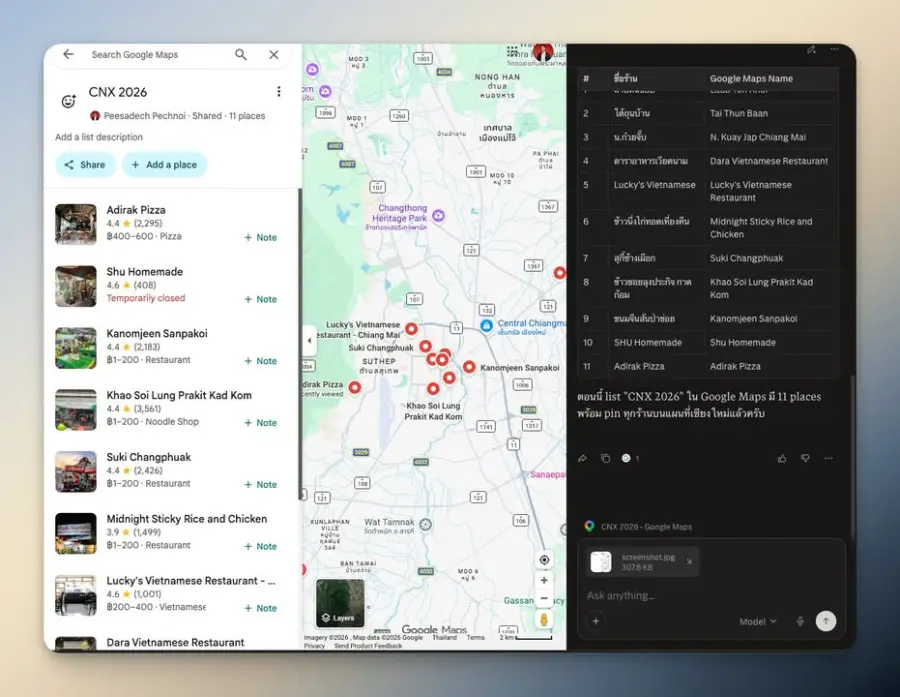Click the edit pencil icon in chat panel

(x=811, y=50)
